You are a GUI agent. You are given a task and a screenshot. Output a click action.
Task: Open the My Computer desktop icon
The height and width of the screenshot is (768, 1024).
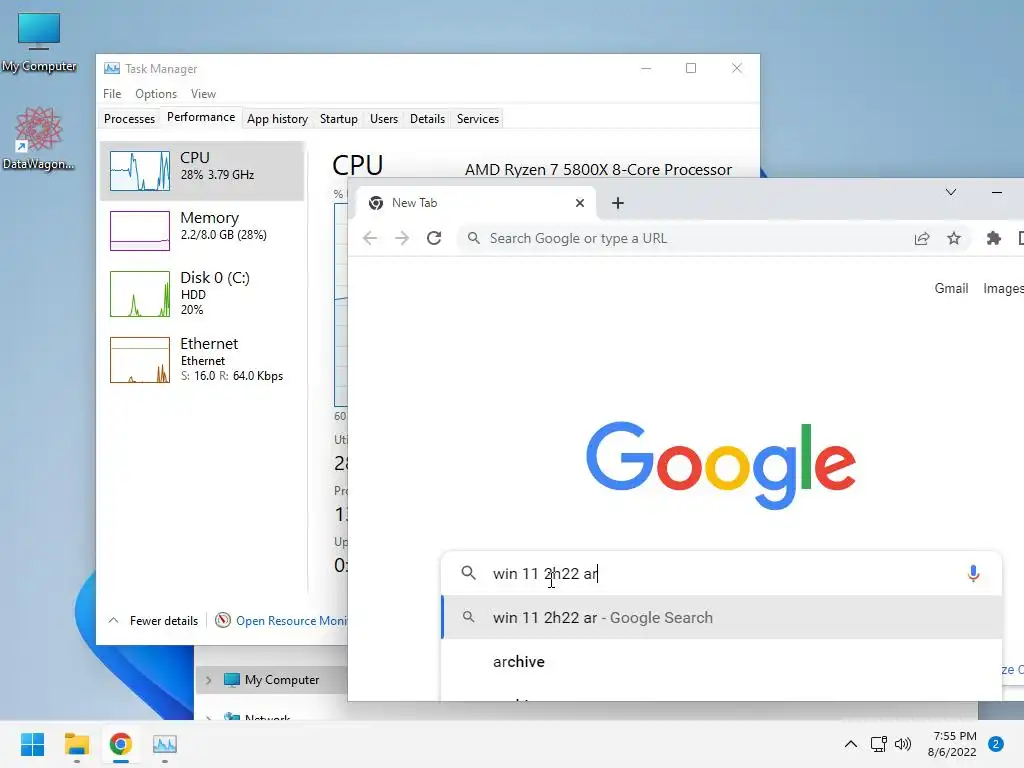point(39,42)
